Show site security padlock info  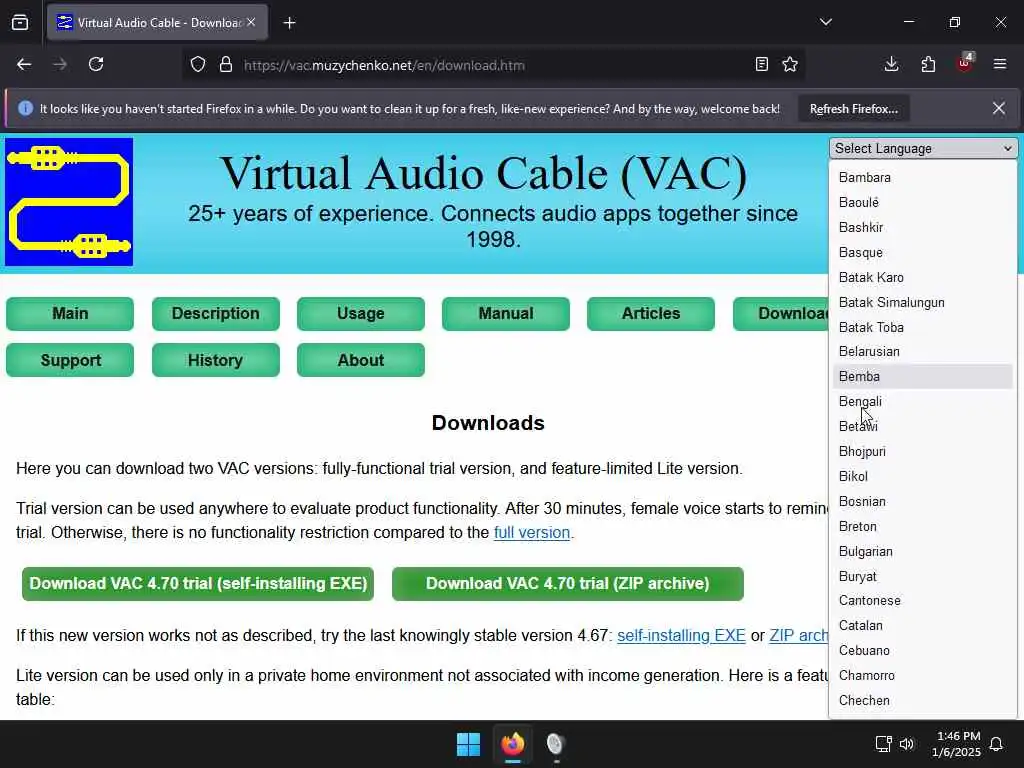226,65
